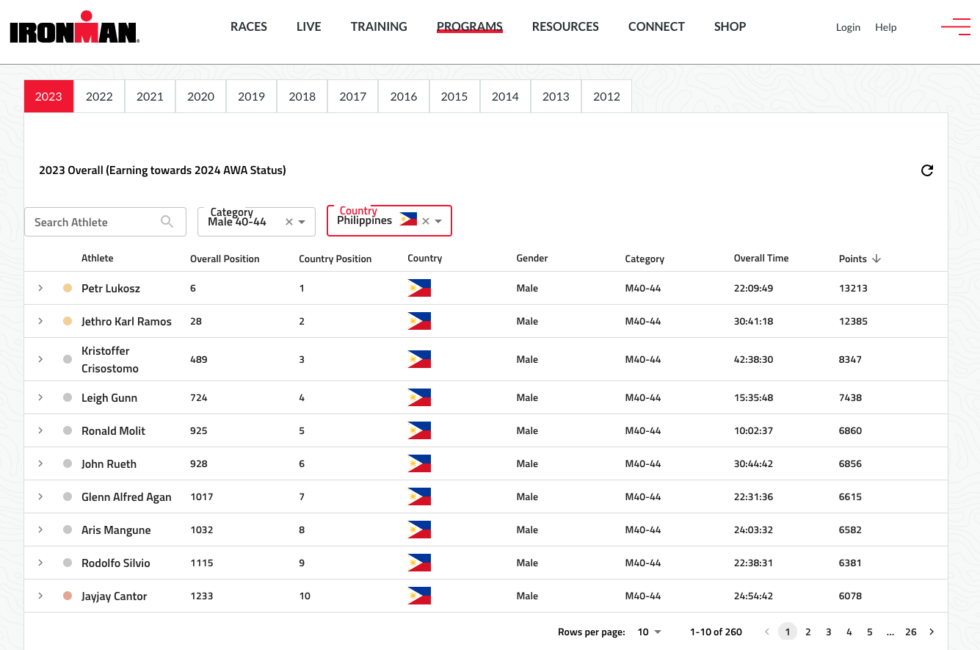This screenshot has width=980, height=650.
Task: Click Jethro Karl Ramos's gold status dot
Action: pyautogui.click(x=68, y=321)
